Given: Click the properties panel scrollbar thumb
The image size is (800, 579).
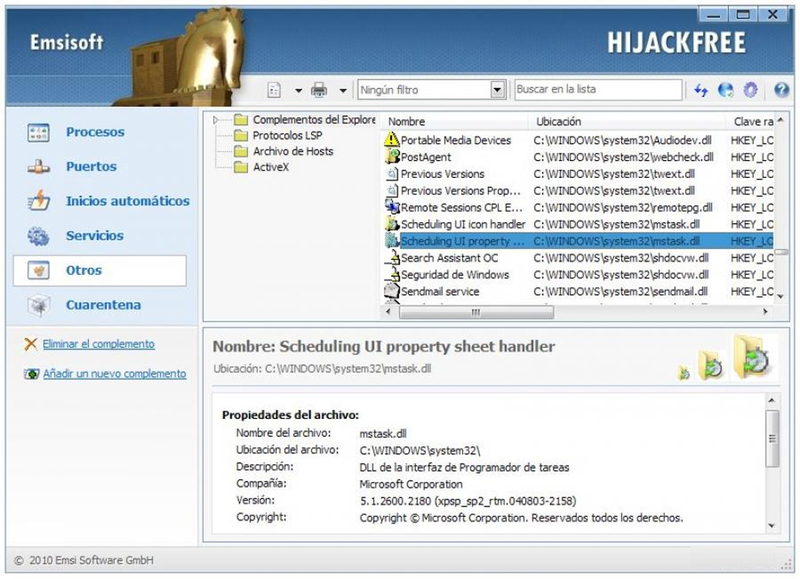Looking at the screenshot, I should click(x=772, y=438).
